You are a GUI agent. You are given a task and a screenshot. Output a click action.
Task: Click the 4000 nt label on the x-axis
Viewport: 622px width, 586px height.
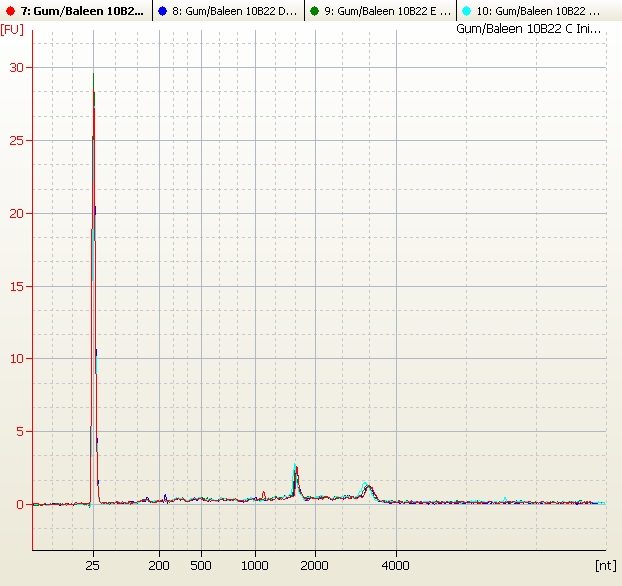coord(395,565)
